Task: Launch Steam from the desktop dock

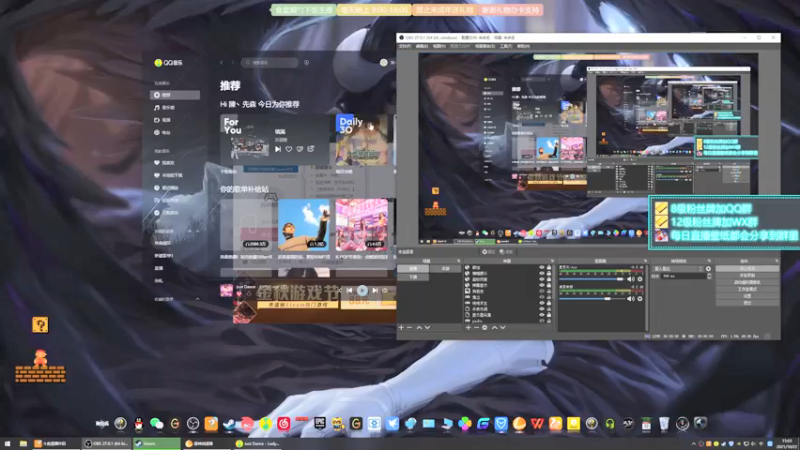Action: click(x=229, y=423)
